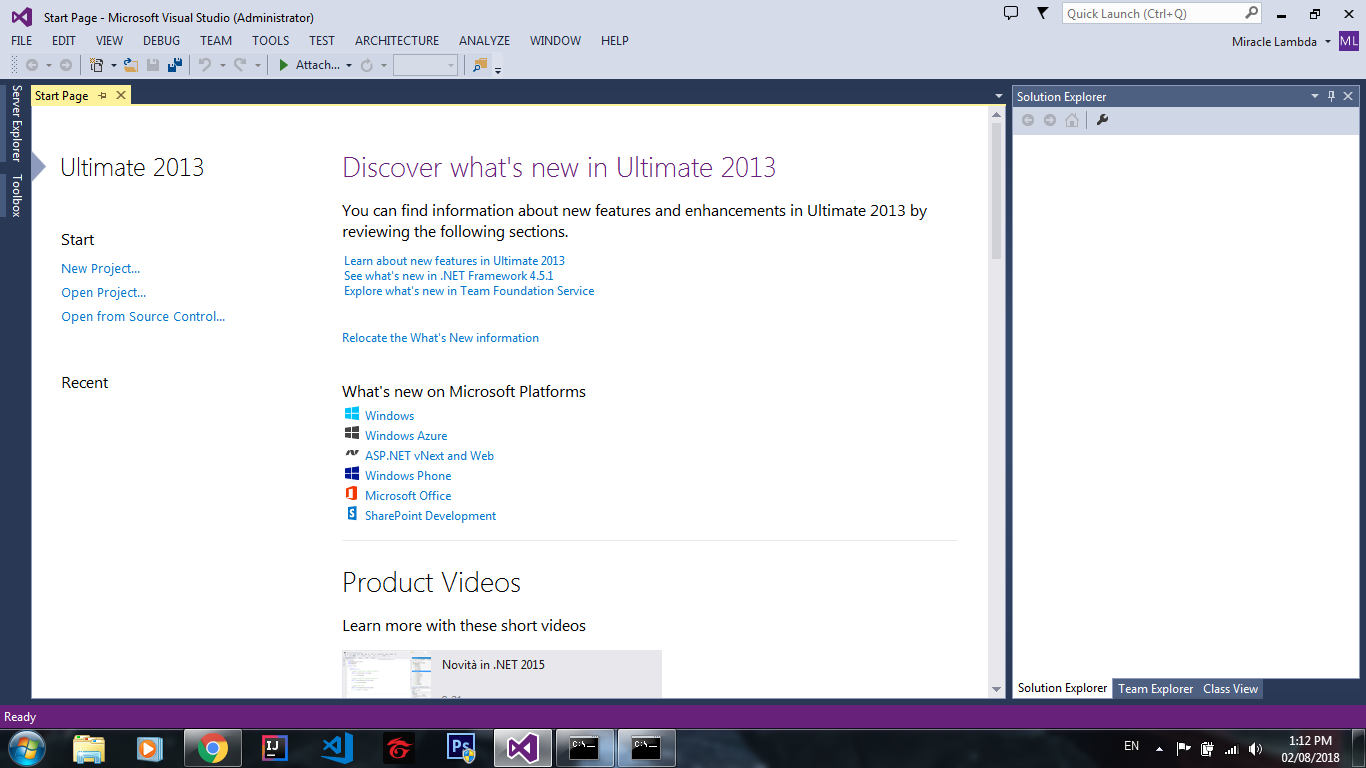Open the New Project dropdown arrow in toolbar
This screenshot has height=768, width=1366.
click(113, 66)
